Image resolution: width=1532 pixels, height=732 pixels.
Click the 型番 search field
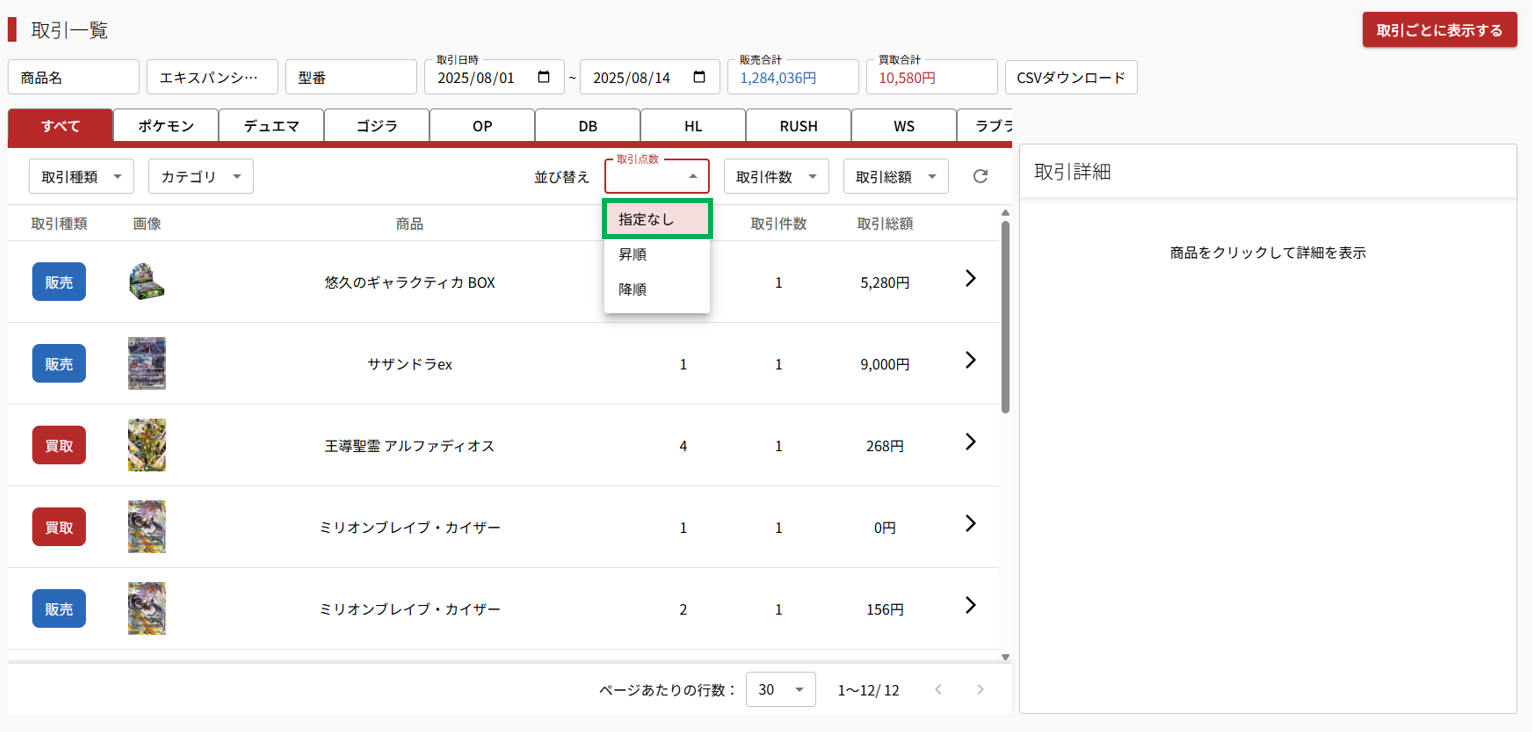point(351,77)
